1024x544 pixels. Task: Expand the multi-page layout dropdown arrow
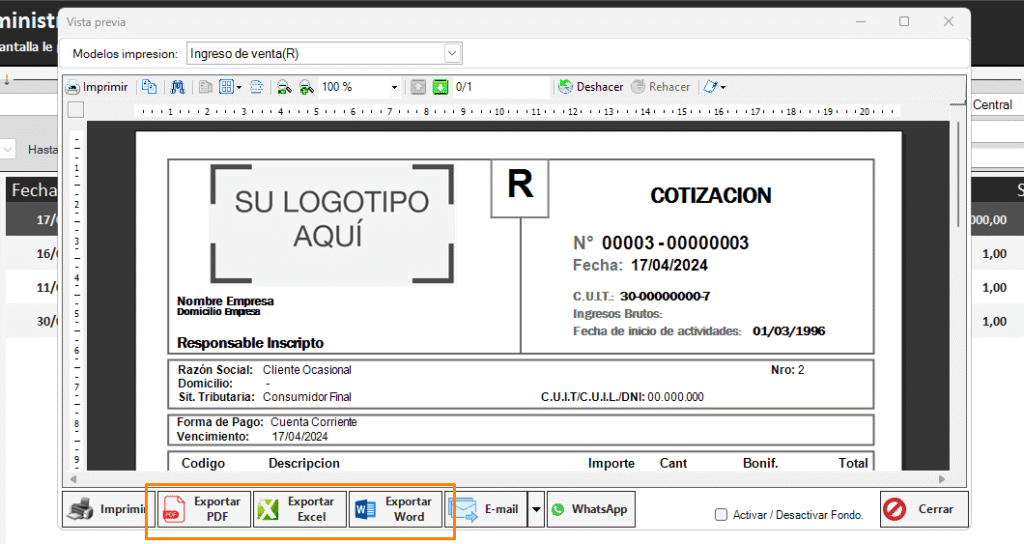pyautogui.click(x=239, y=87)
